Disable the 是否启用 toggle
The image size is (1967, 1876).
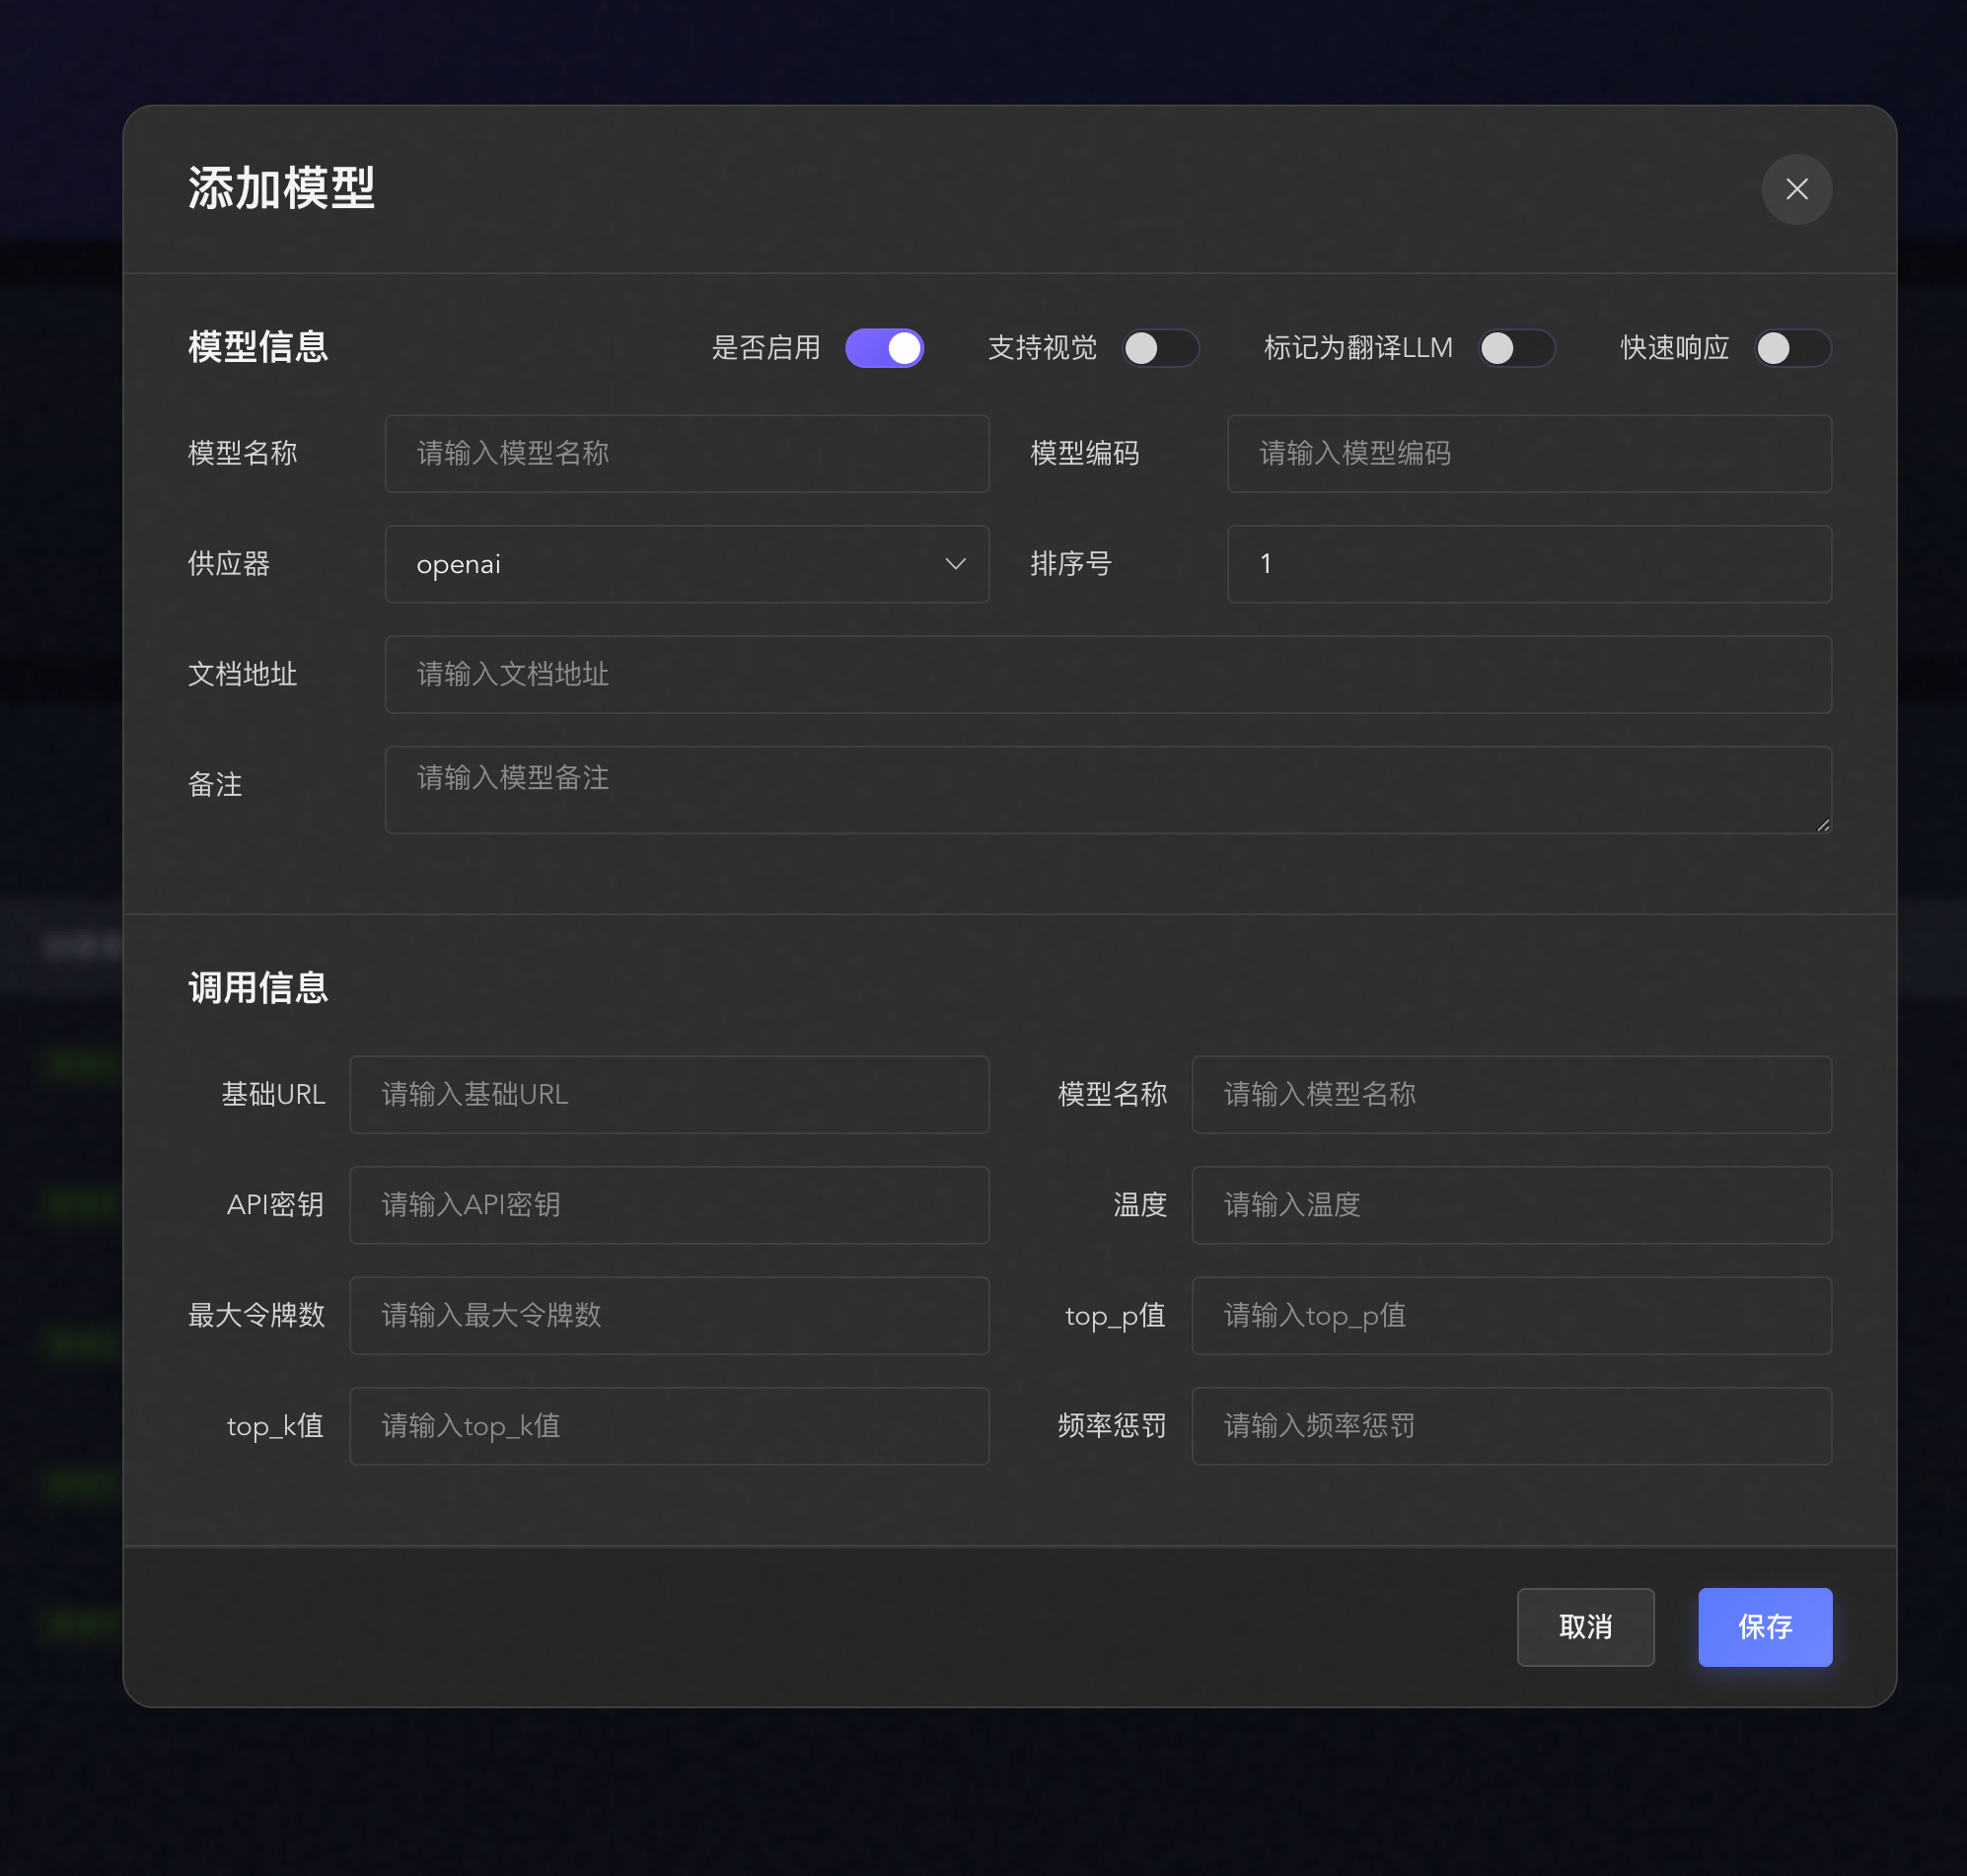[884, 348]
